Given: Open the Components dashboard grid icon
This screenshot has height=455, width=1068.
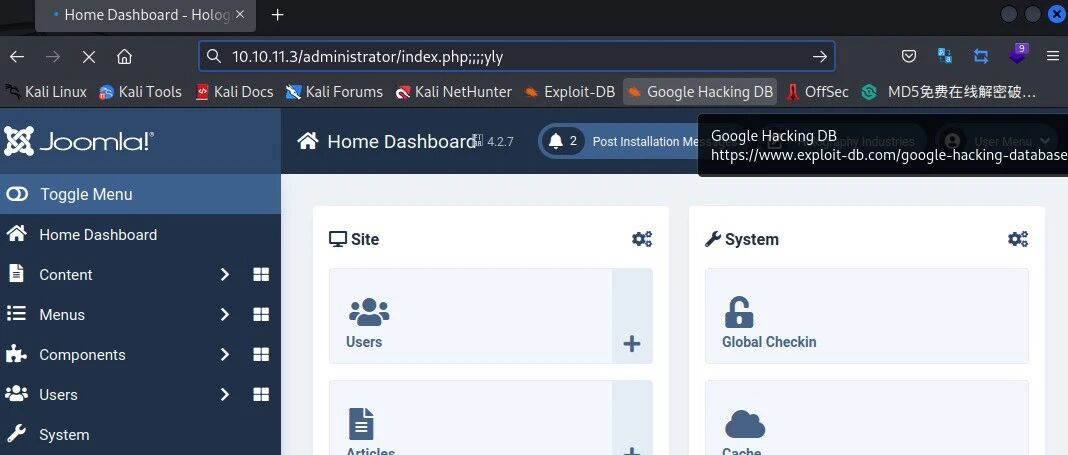Looking at the screenshot, I should point(261,355).
